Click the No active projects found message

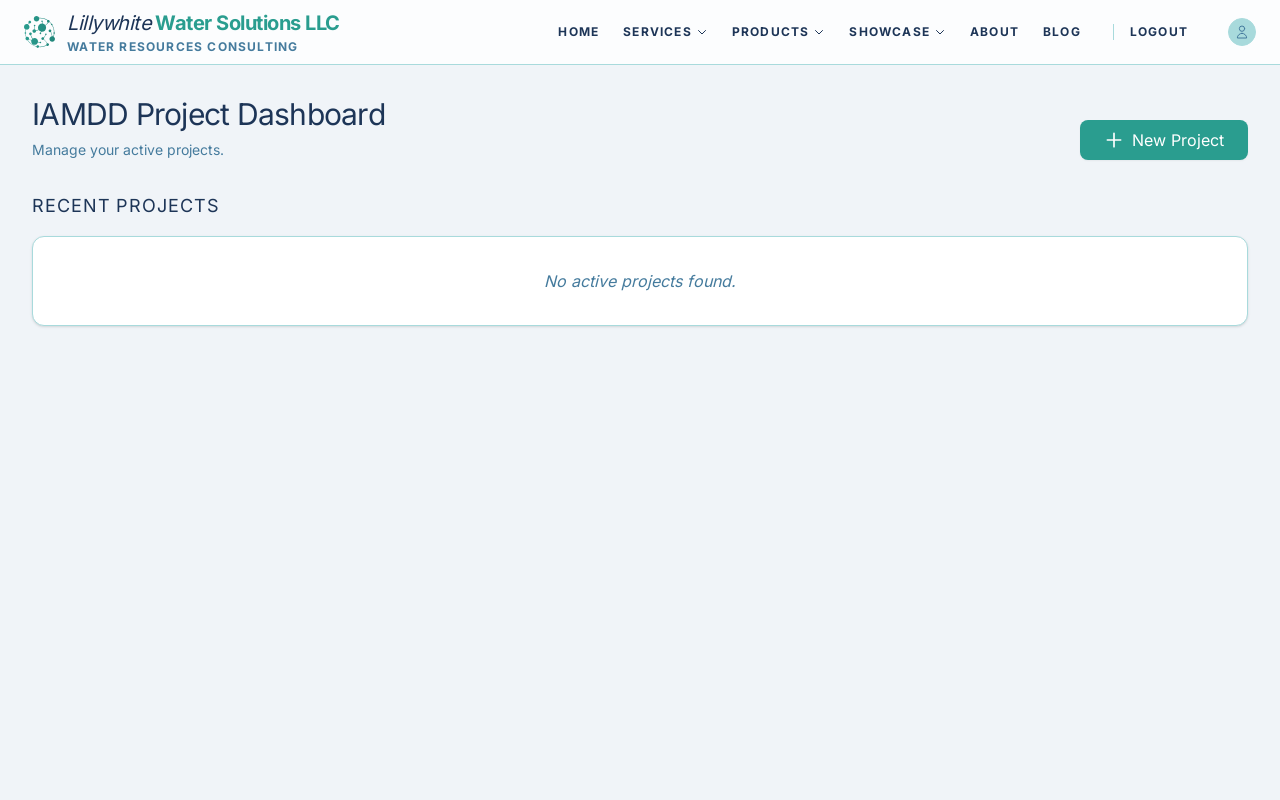coord(639,280)
